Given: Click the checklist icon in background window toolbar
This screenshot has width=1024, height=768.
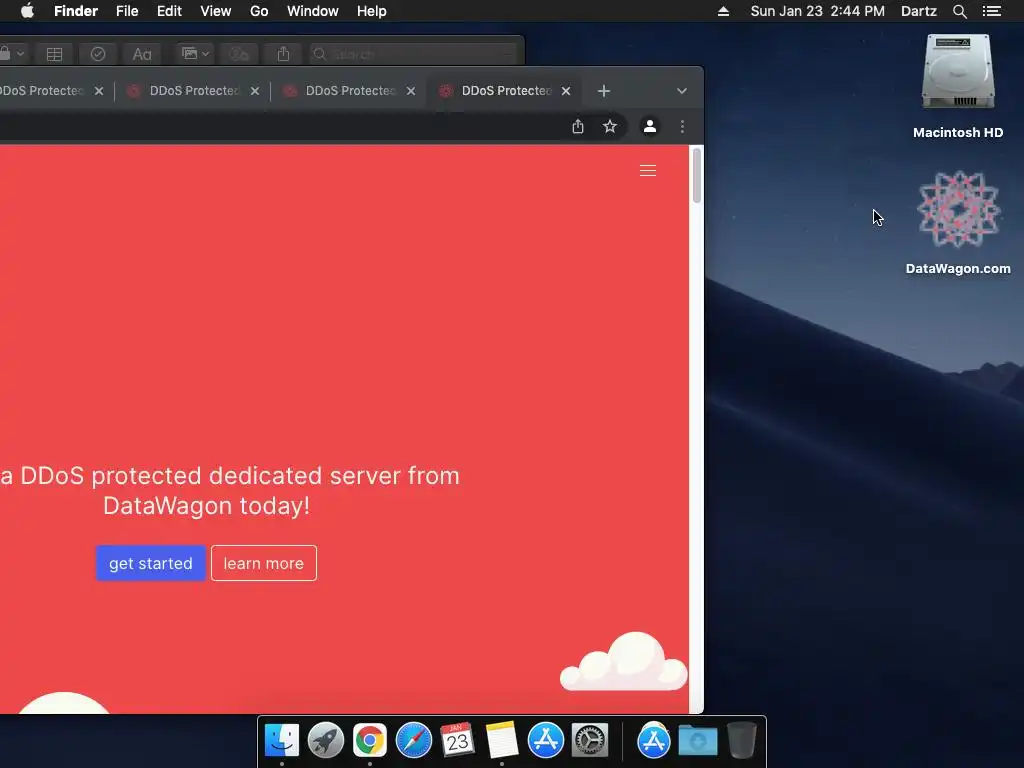Looking at the screenshot, I should (x=98, y=54).
